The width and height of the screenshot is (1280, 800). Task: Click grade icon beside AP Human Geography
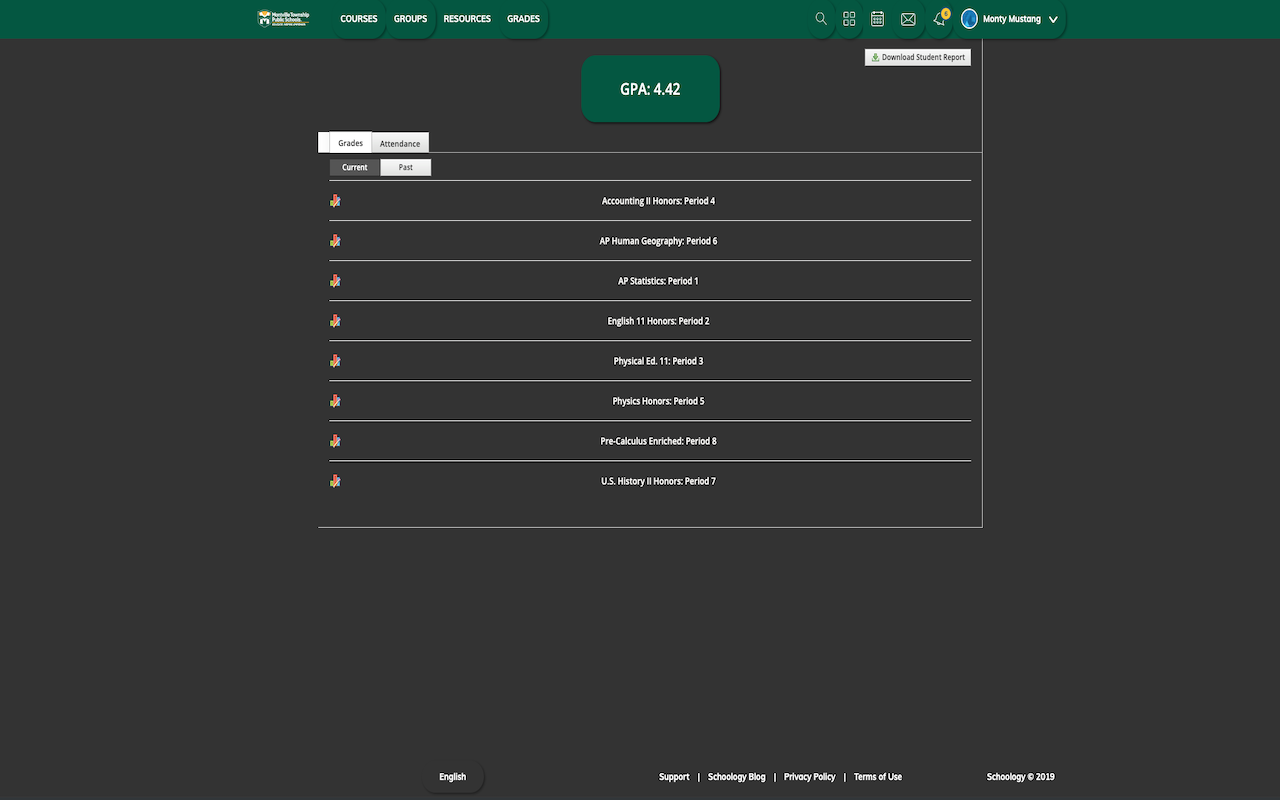[335, 241]
